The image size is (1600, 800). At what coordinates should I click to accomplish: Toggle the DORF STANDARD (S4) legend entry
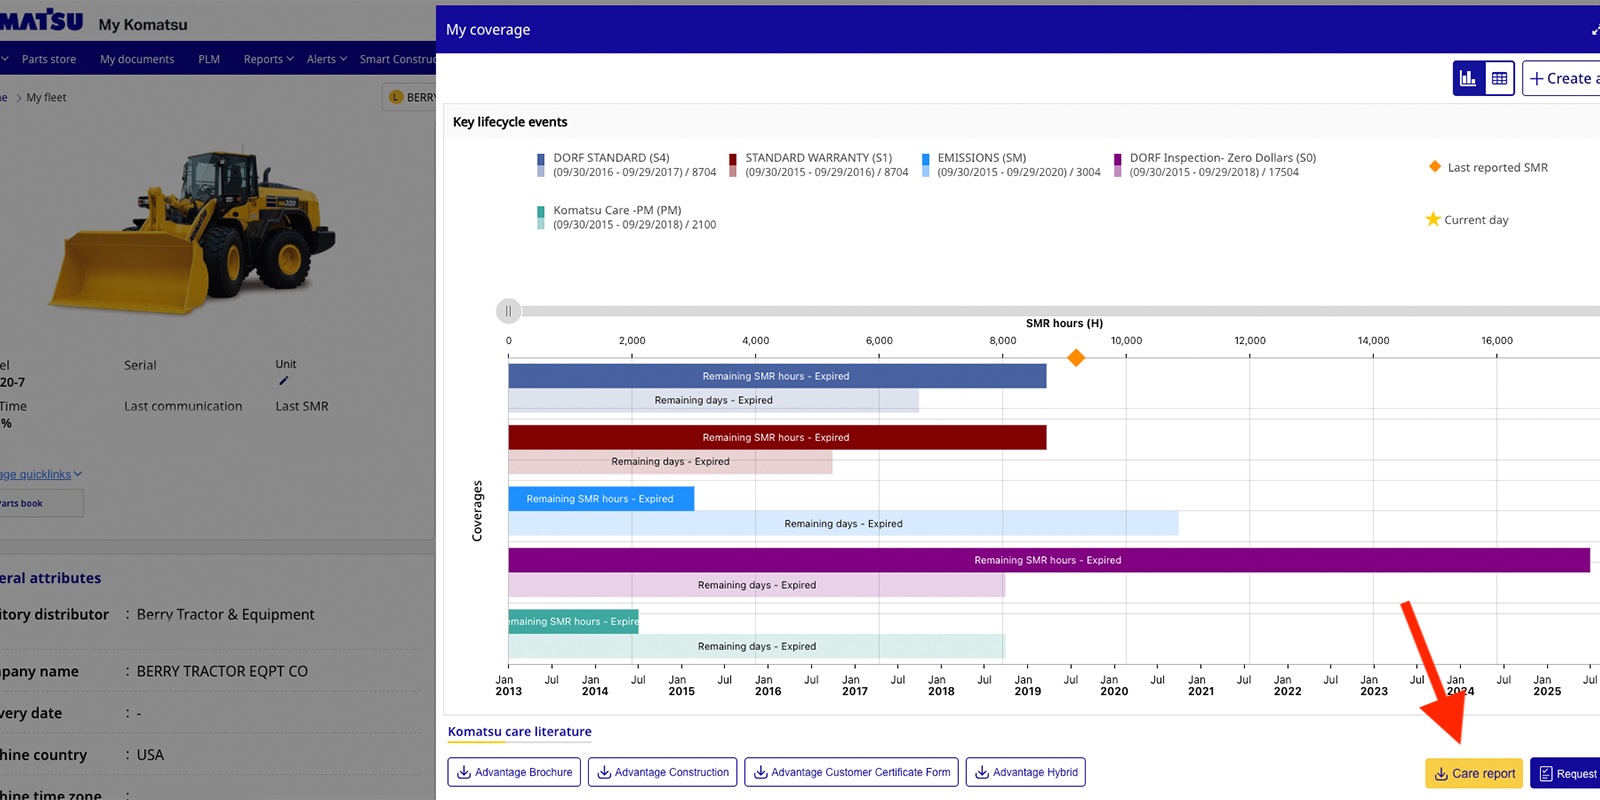(611, 158)
